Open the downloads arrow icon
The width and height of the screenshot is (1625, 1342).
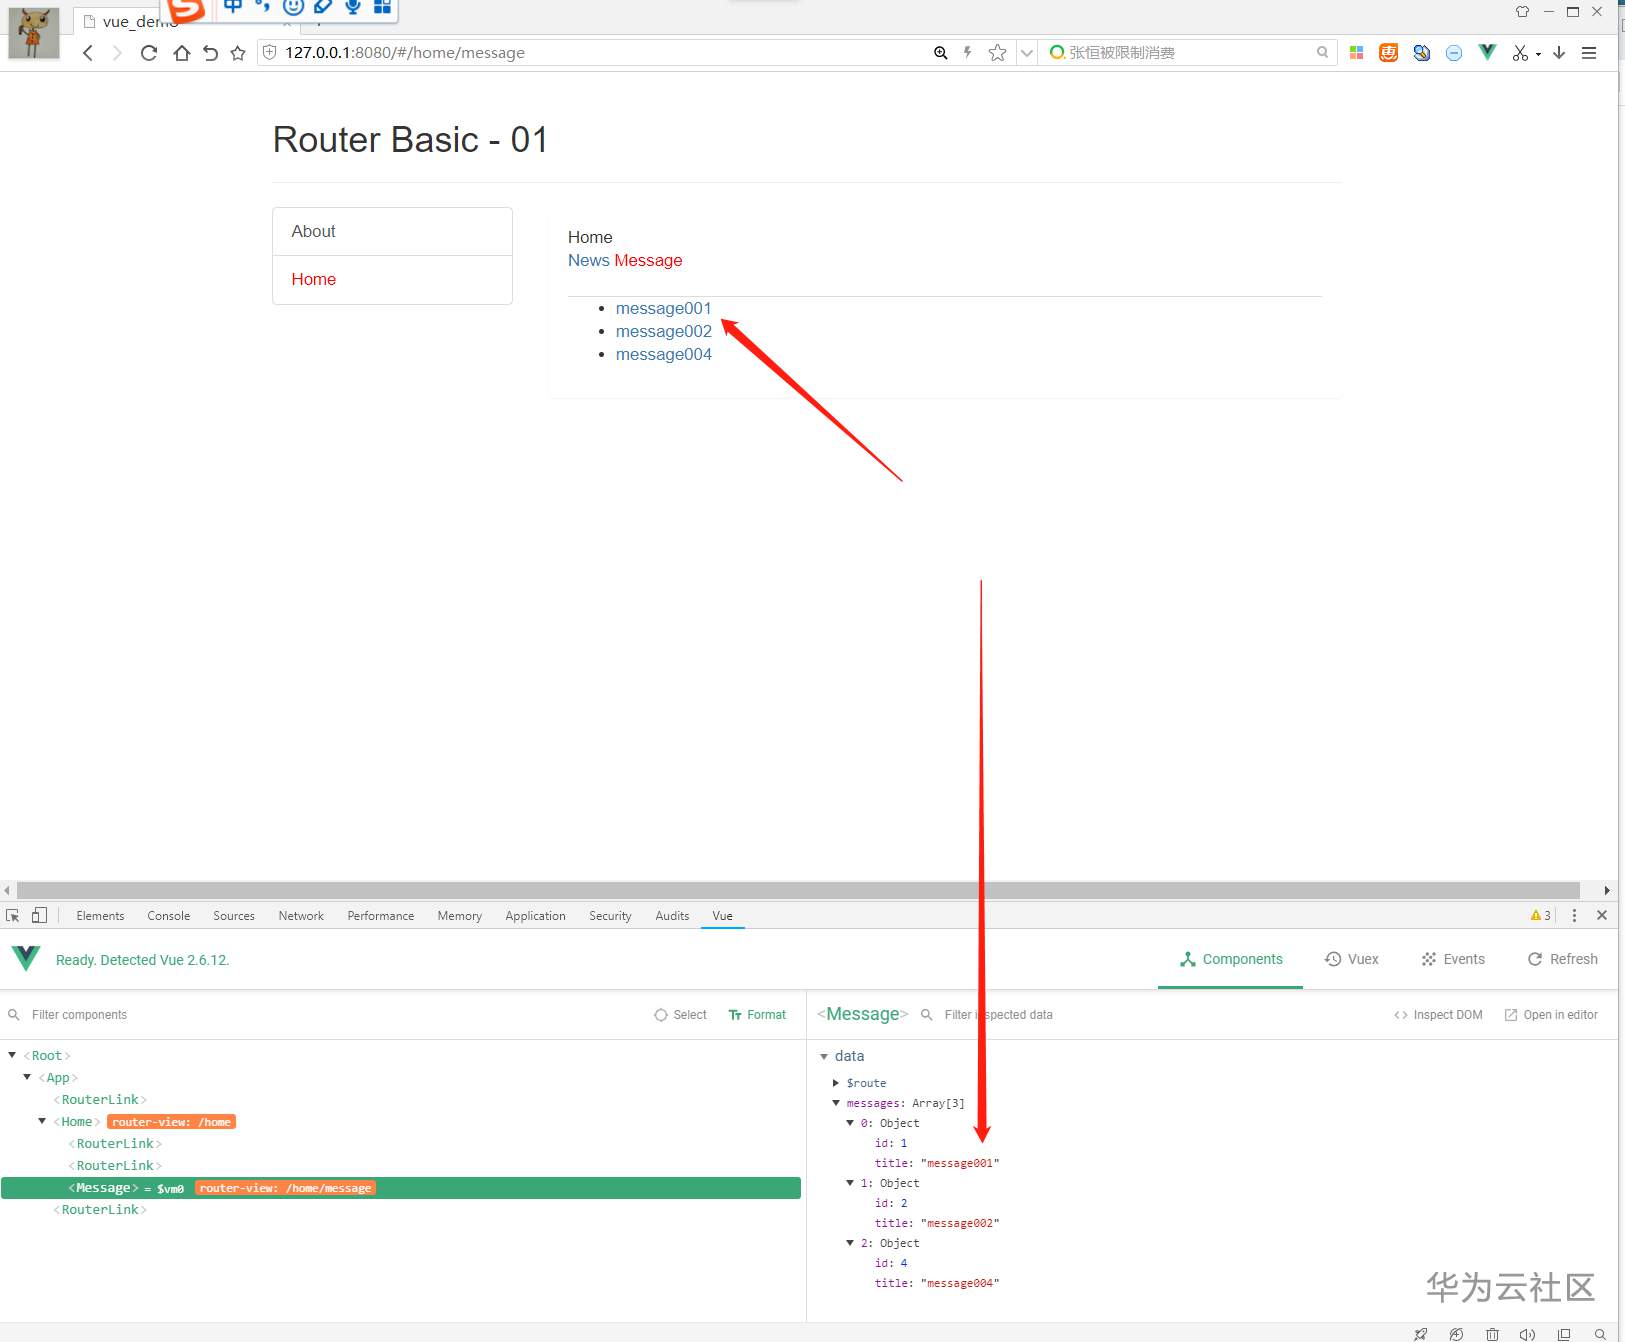(x=1559, y=53)
